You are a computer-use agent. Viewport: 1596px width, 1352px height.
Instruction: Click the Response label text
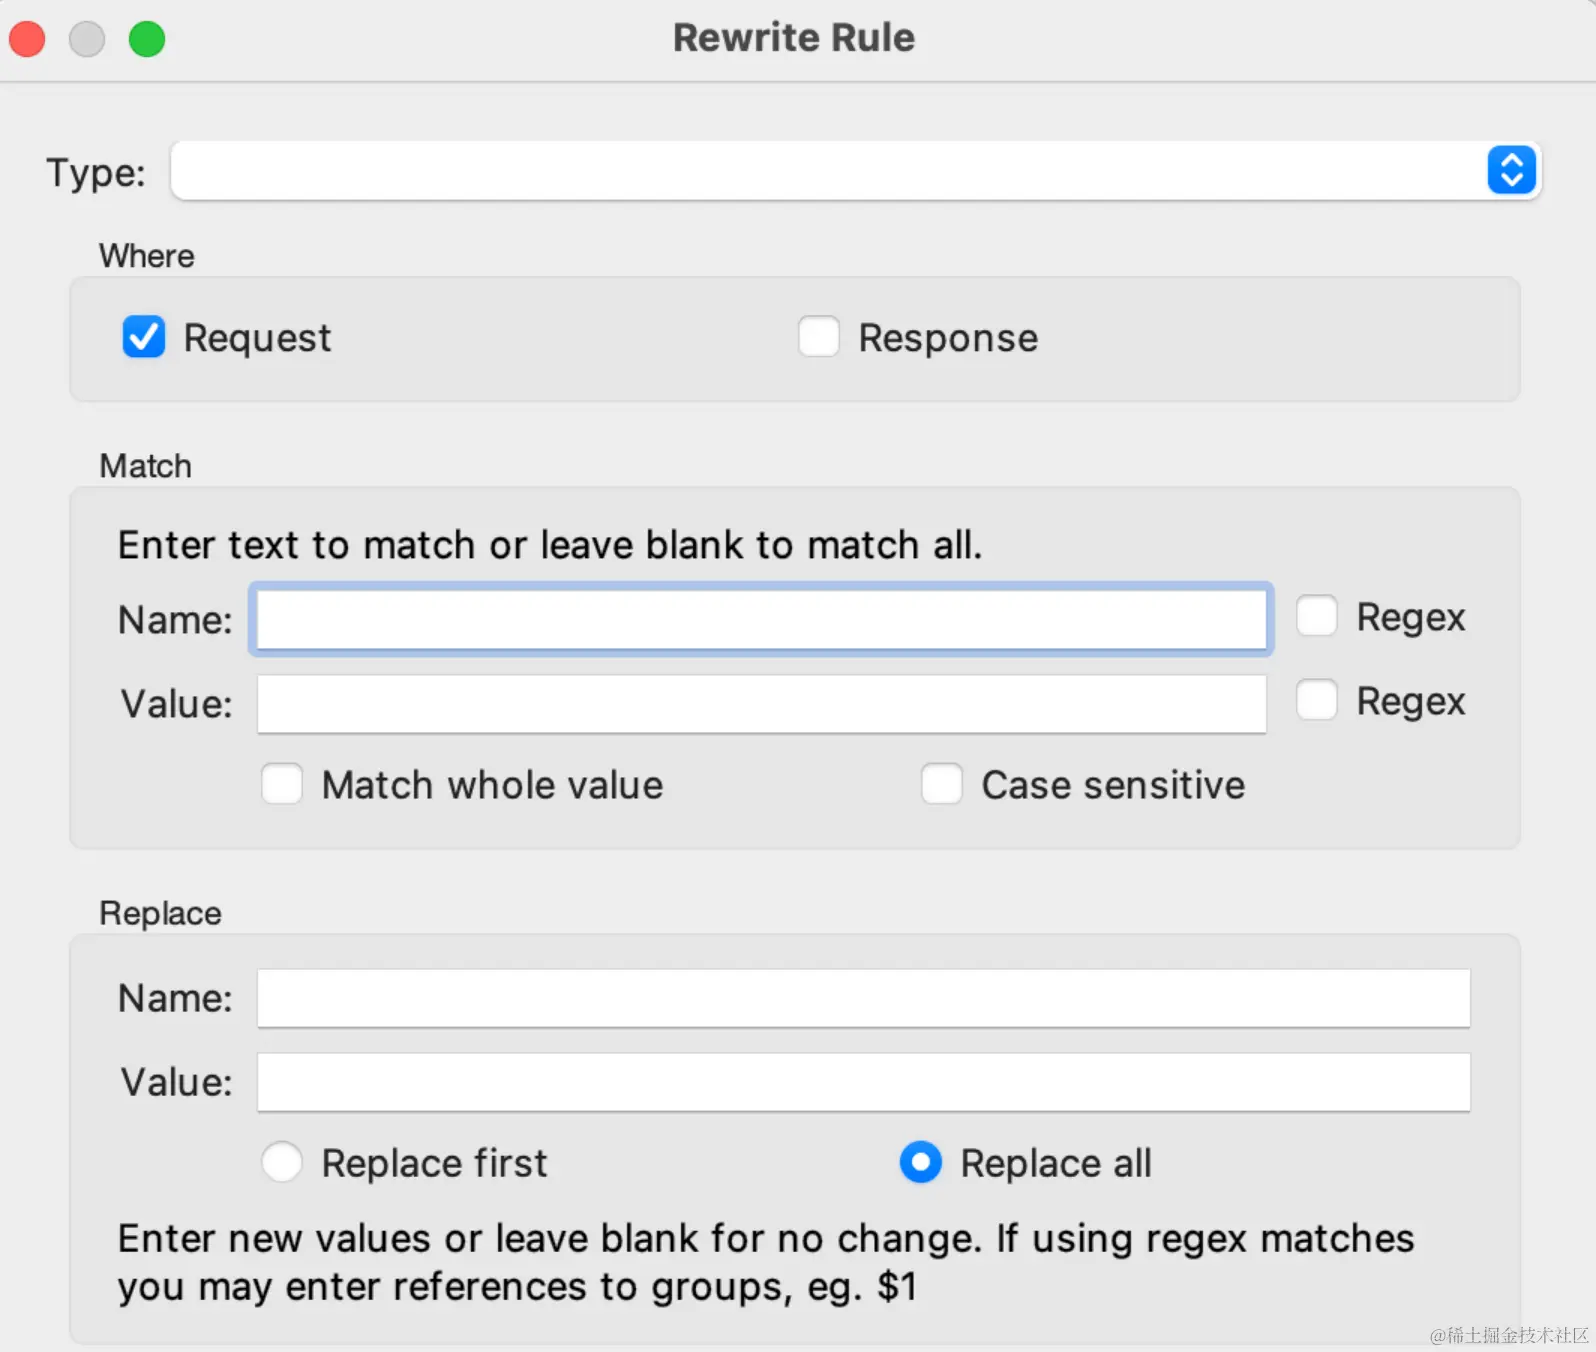coord(948,338)
